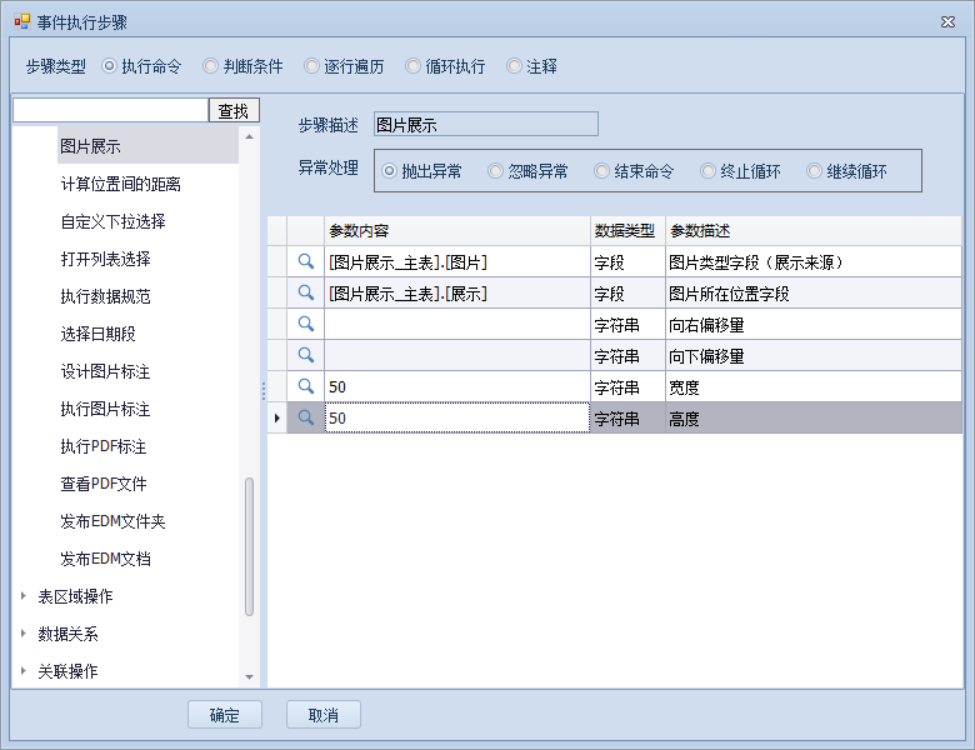Click magnifier icon in 宽度 row

[306, 387]
